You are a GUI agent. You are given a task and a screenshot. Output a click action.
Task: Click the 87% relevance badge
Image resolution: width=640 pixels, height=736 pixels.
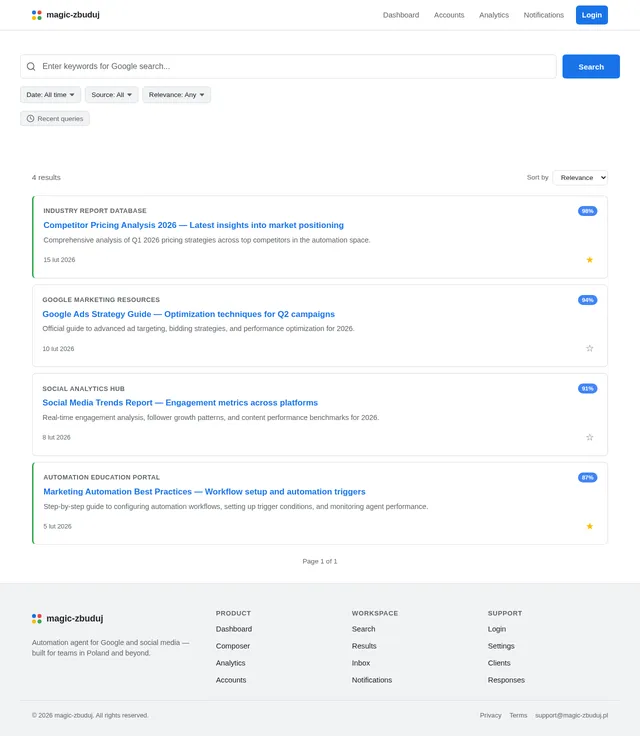point(587,477)
